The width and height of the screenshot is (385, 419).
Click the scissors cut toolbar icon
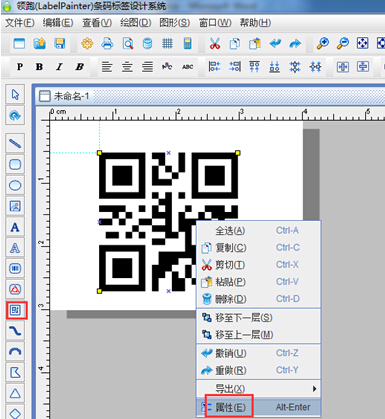[215, 44]
